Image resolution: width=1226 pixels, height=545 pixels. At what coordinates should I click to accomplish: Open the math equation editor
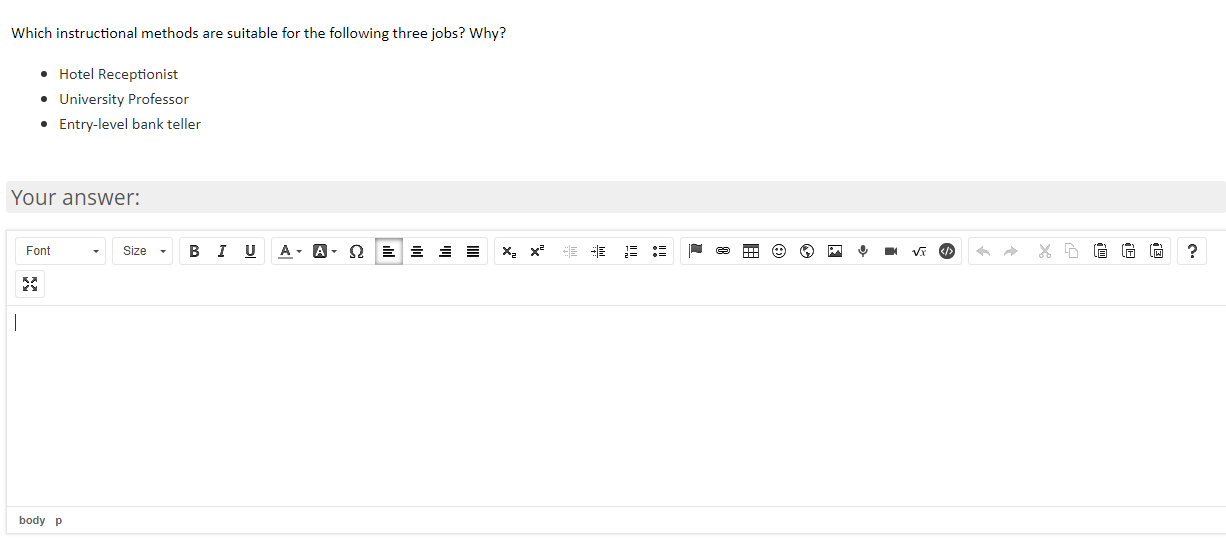coord(919,251)
